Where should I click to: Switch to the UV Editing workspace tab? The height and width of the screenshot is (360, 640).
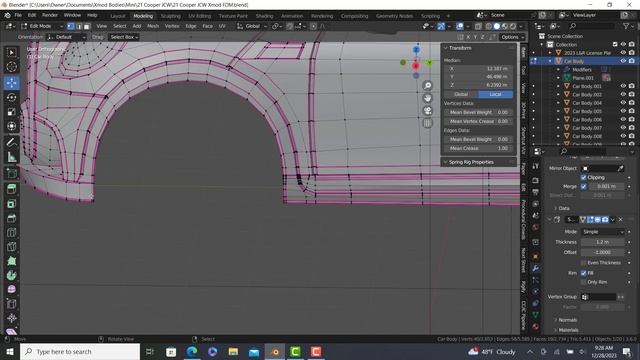point(199,16)
